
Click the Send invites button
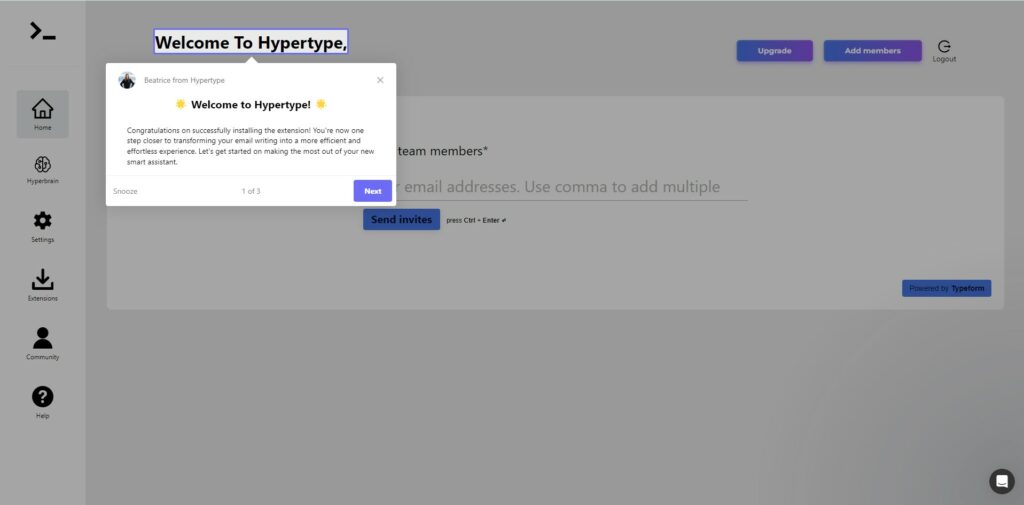[402, 220]
